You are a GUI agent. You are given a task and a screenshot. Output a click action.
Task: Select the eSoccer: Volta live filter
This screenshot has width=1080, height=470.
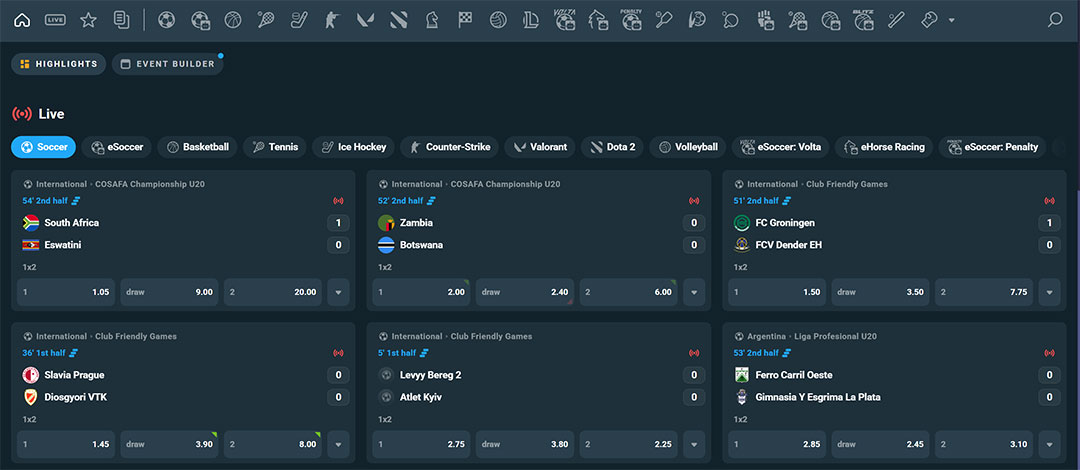click(780, 147)
